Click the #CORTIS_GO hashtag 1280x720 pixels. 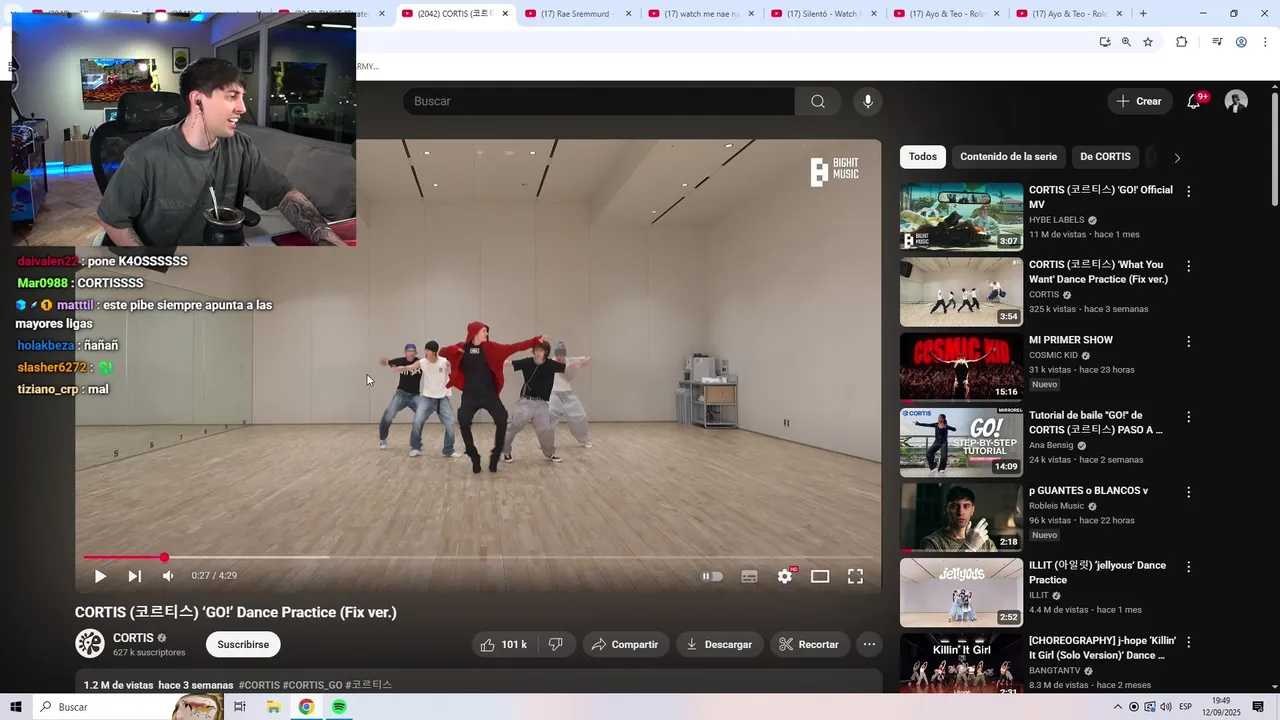[313, 685]
